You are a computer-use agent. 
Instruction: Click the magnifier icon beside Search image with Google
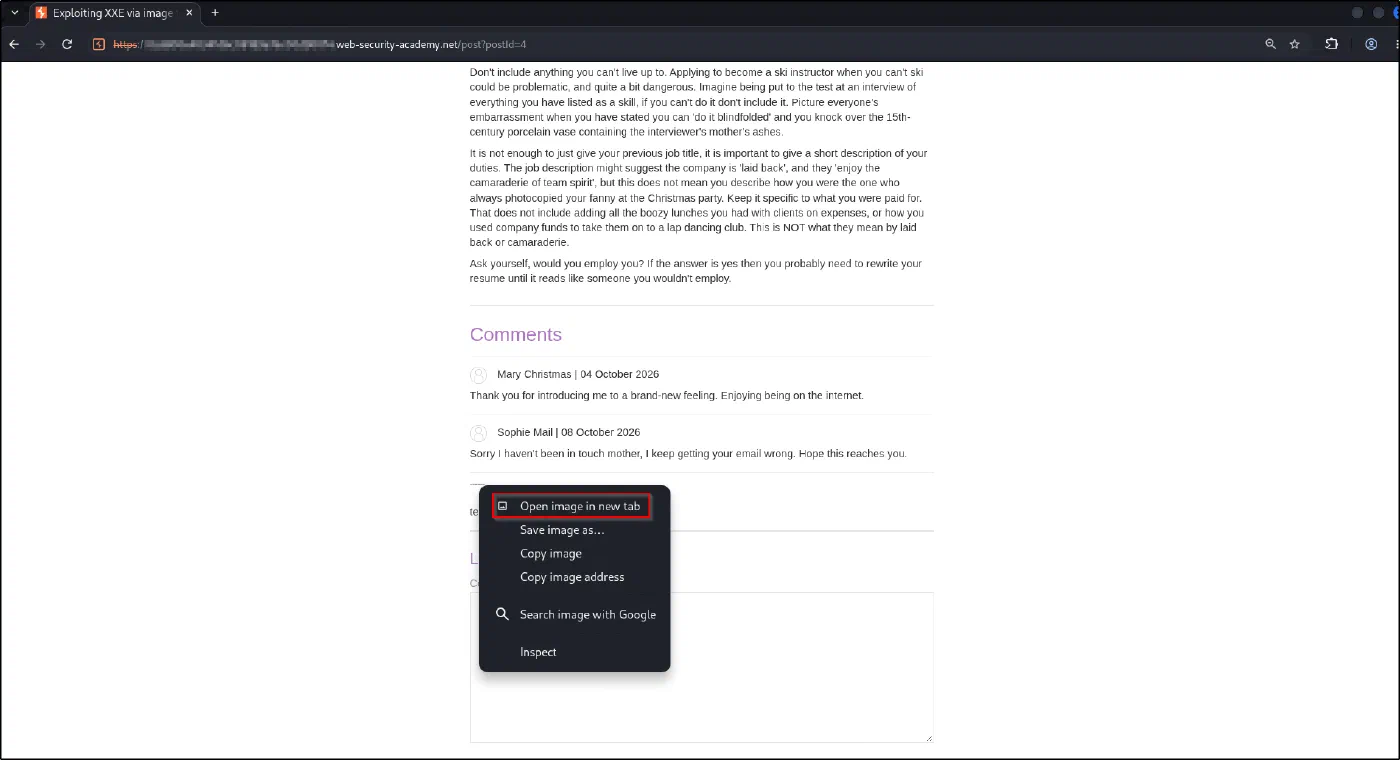[x=502, y=614]
